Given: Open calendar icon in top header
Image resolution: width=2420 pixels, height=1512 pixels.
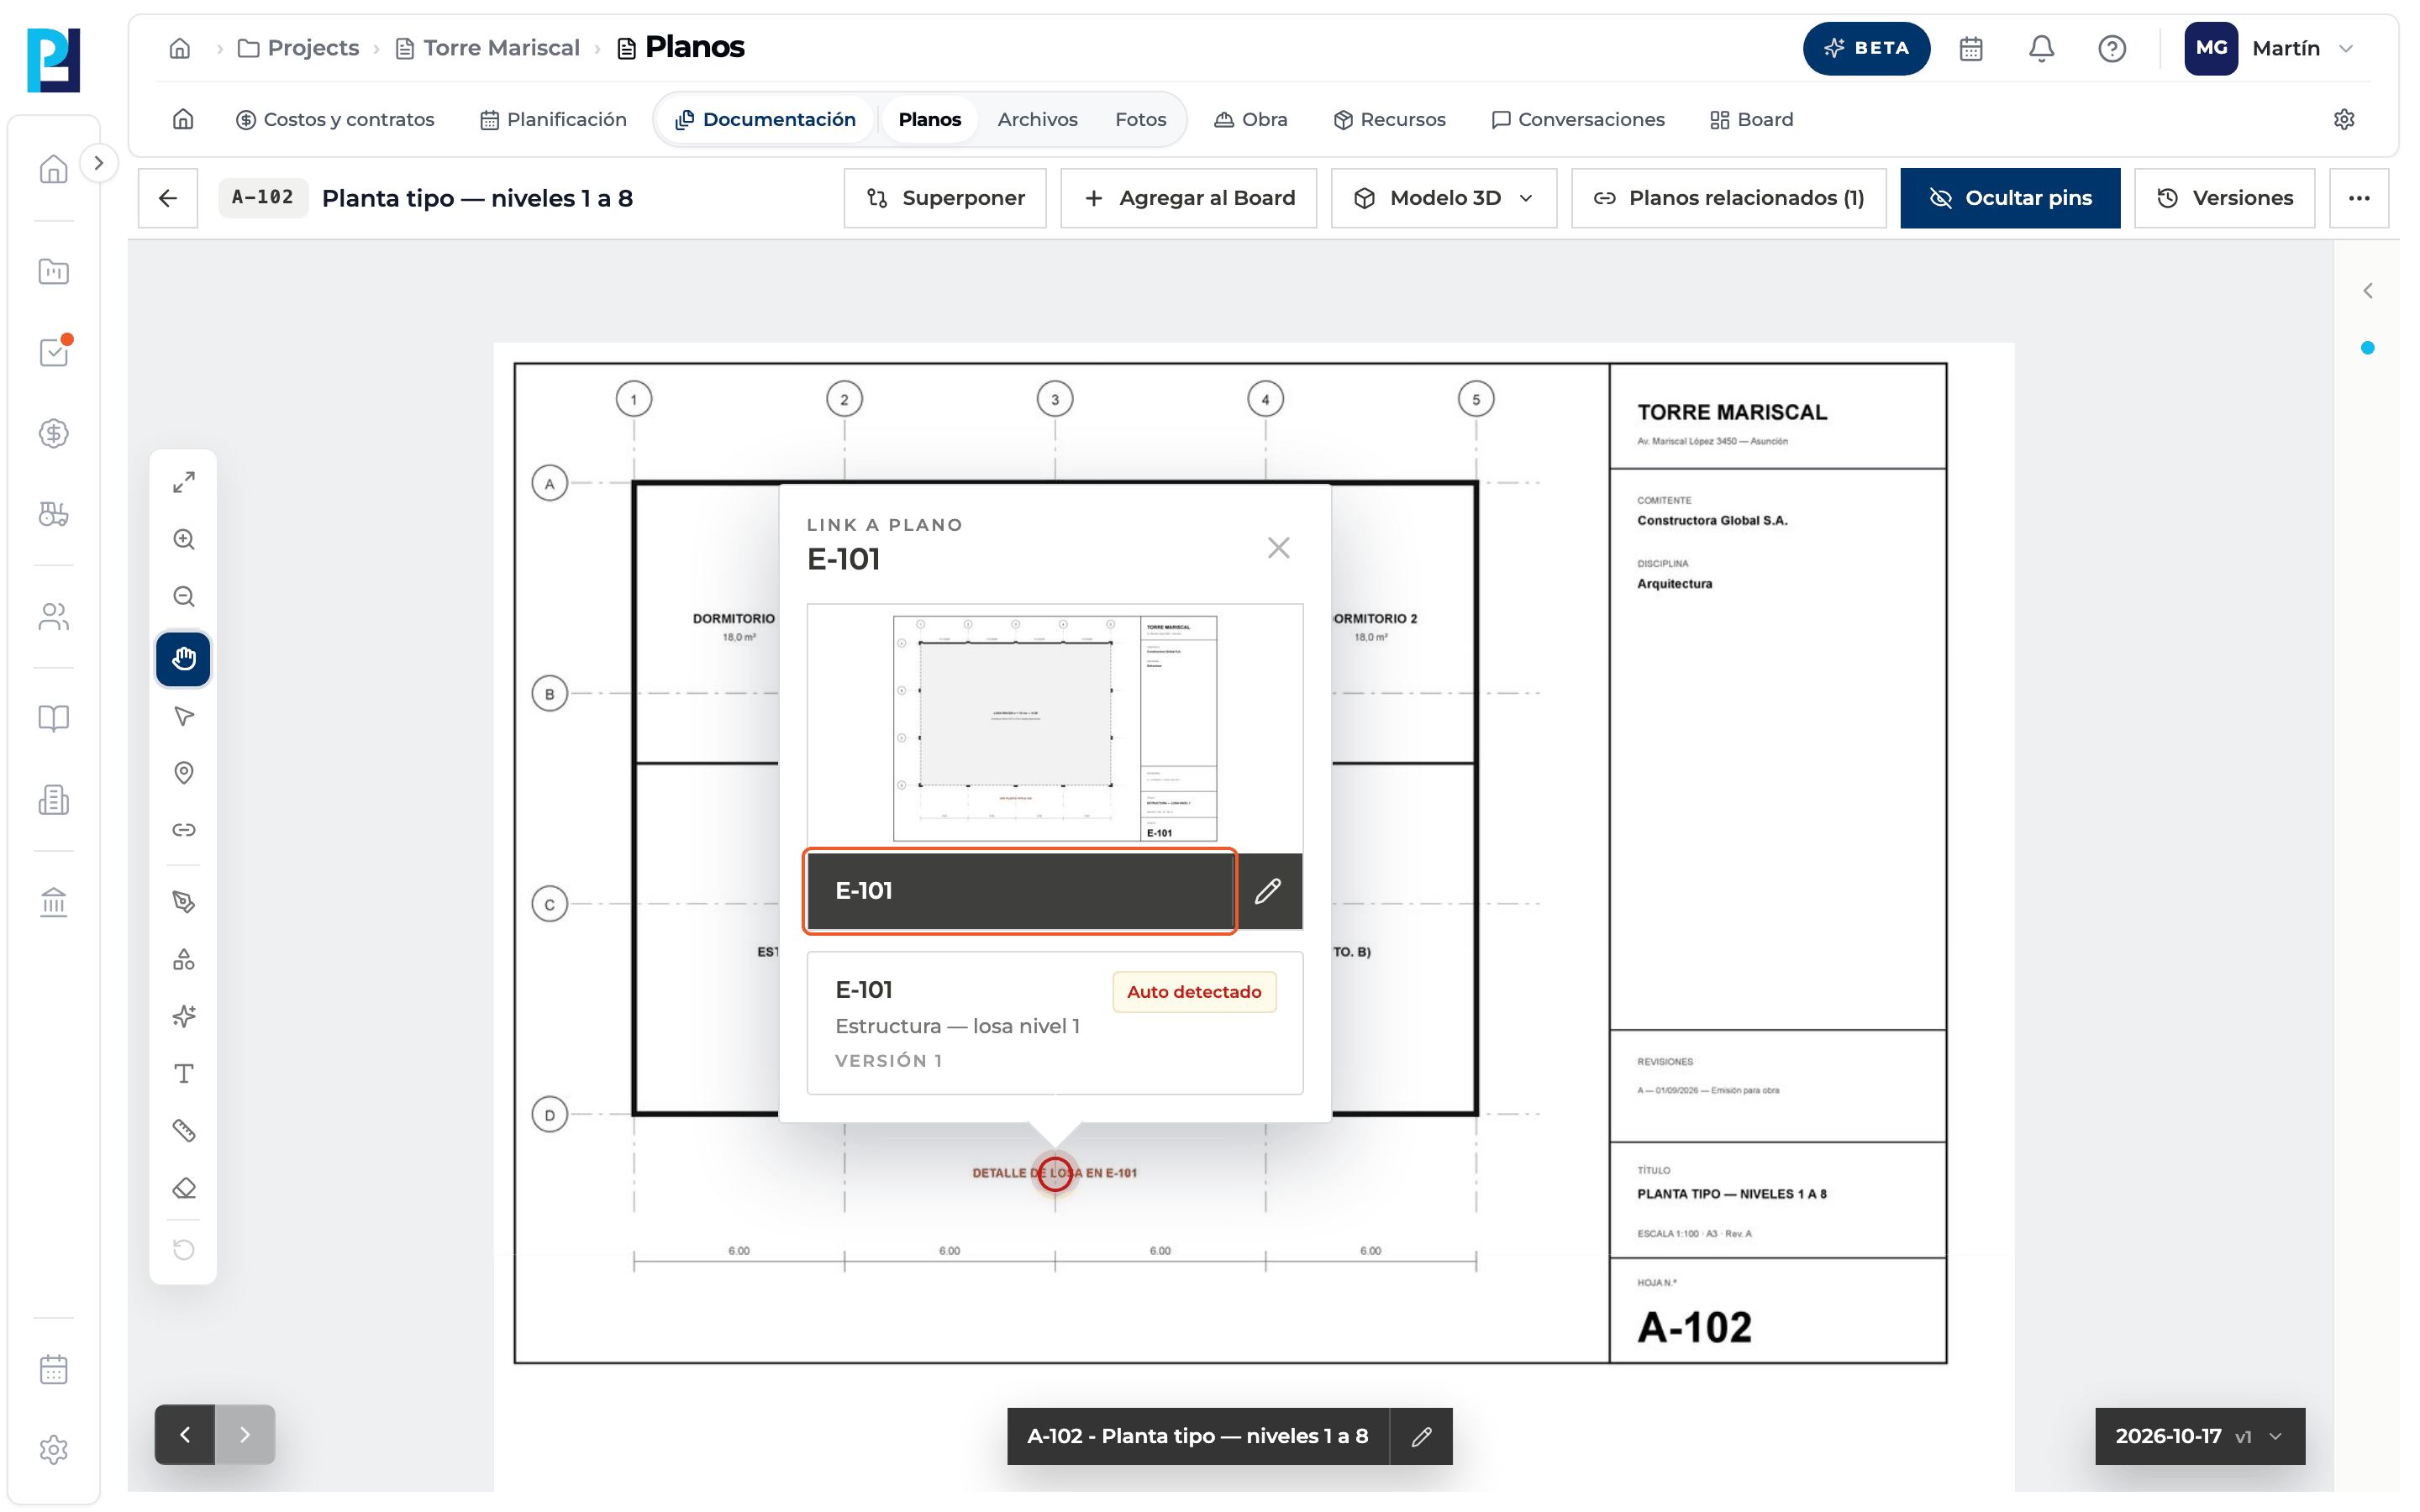Looking at the screenshot, I should [1970, 48].
